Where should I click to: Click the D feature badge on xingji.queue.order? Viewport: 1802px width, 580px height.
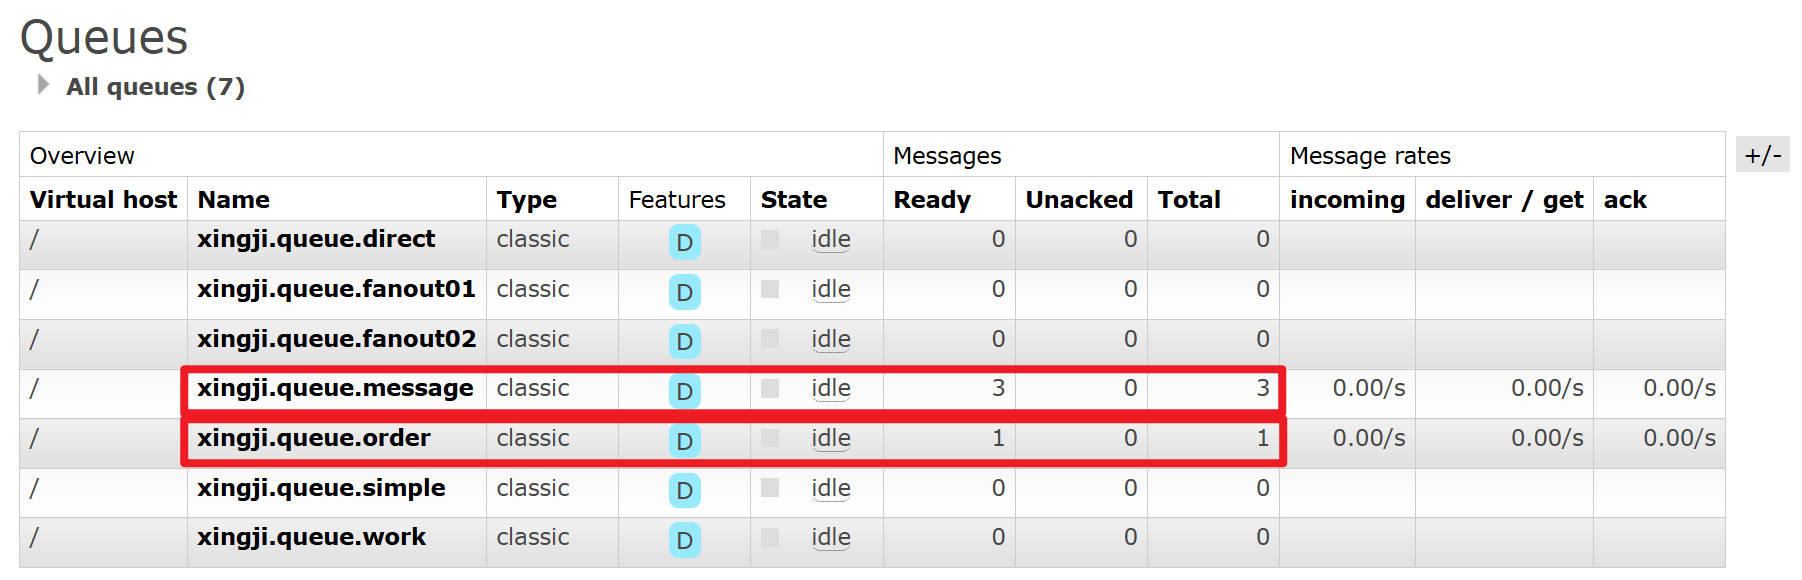[684, 441]
